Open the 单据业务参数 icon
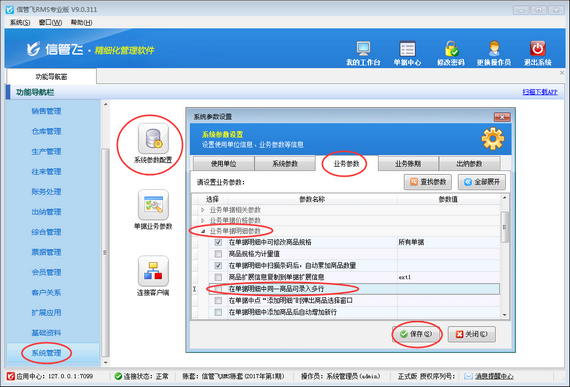Viewport: 570px width, 387px height. (153, 205)
